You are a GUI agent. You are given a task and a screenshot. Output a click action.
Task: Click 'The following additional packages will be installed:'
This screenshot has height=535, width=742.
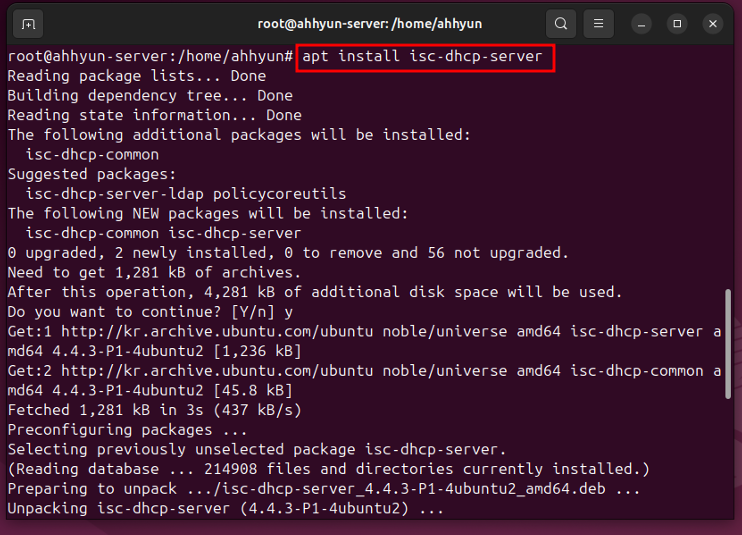point(239,135)
